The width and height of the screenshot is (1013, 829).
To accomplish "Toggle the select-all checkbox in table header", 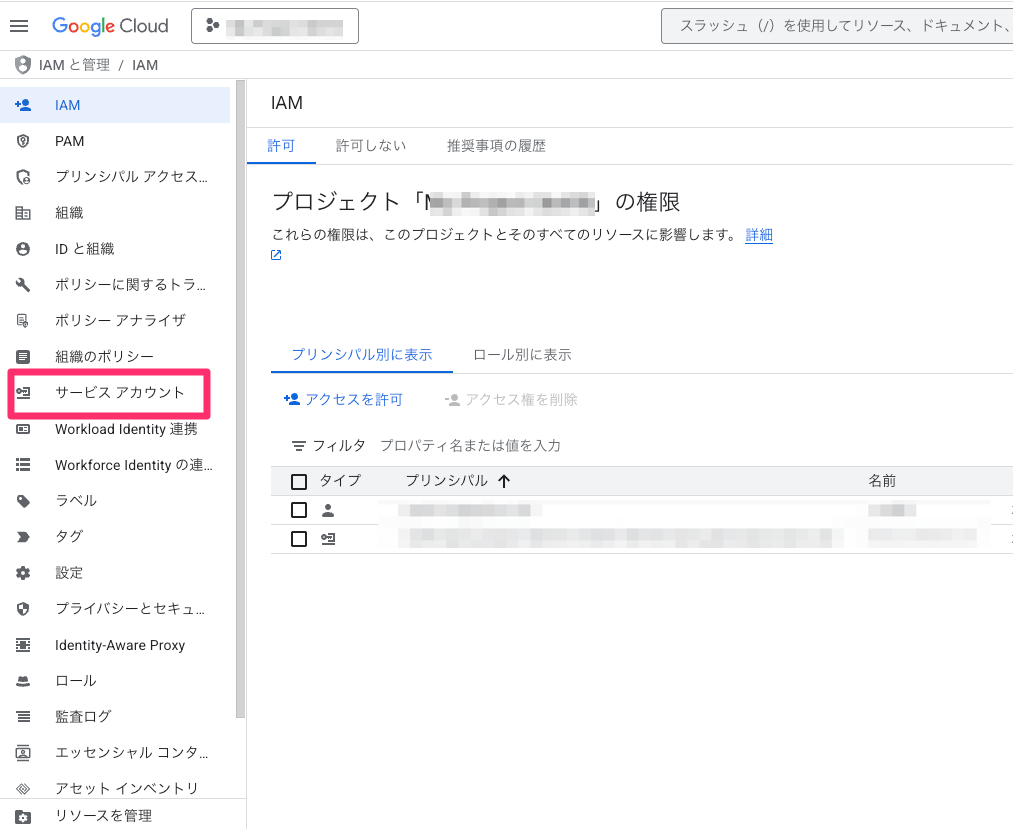I will [299, 481].
